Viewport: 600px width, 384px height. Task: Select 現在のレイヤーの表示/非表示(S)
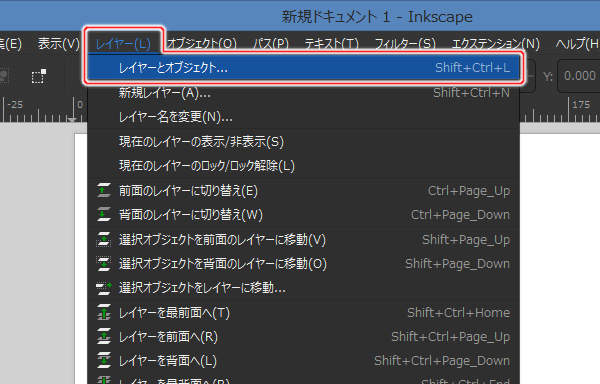pos(304,142)
